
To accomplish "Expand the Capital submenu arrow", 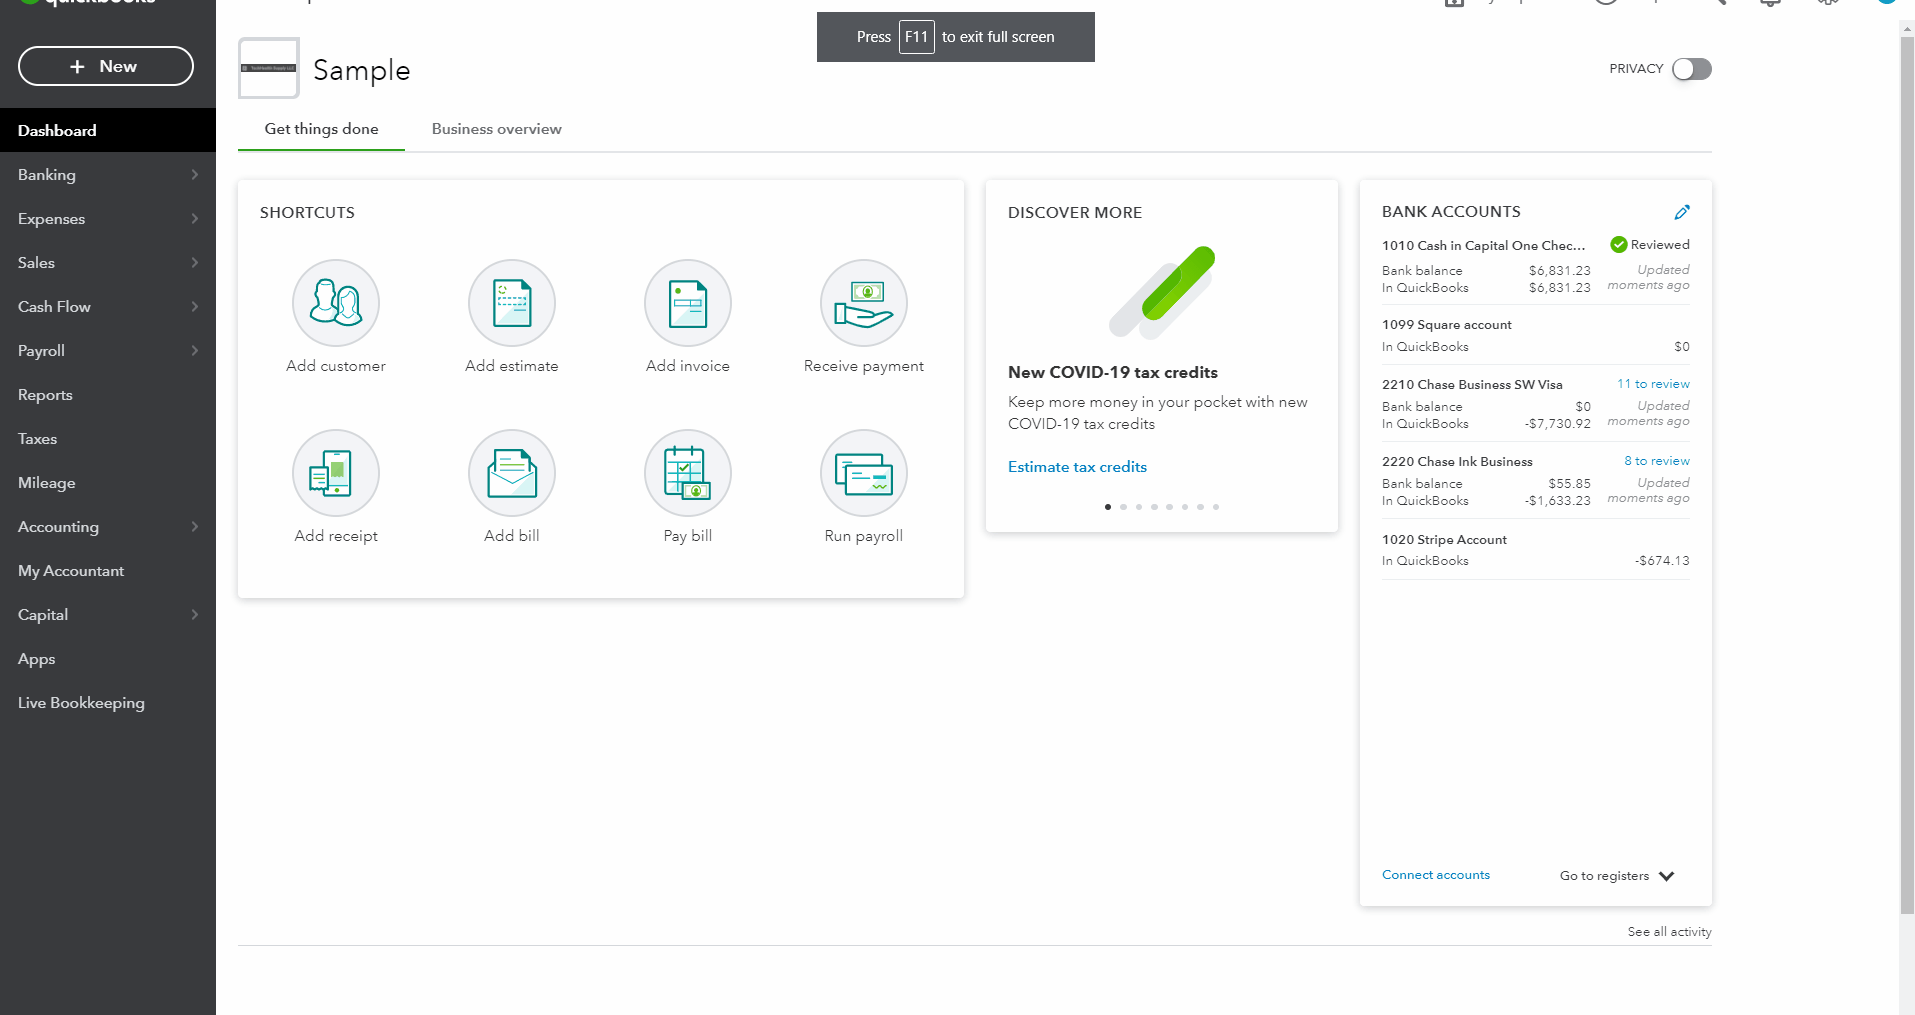I will 195,615.
